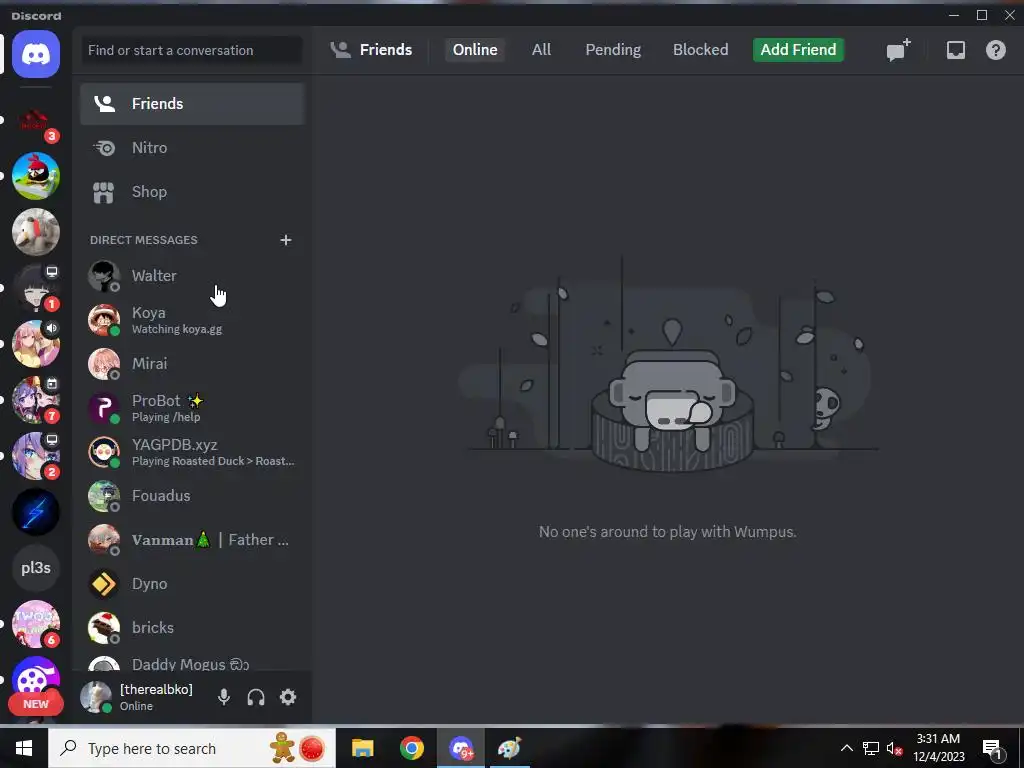Open the pink-haired anime server with speaker badge
The image size is (1024, 768).
click(x=36, y=344)
